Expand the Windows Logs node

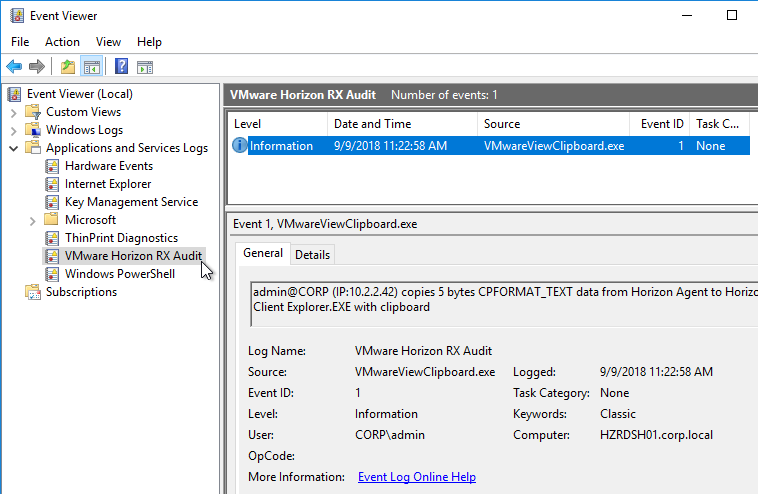[x=14, y=131]
